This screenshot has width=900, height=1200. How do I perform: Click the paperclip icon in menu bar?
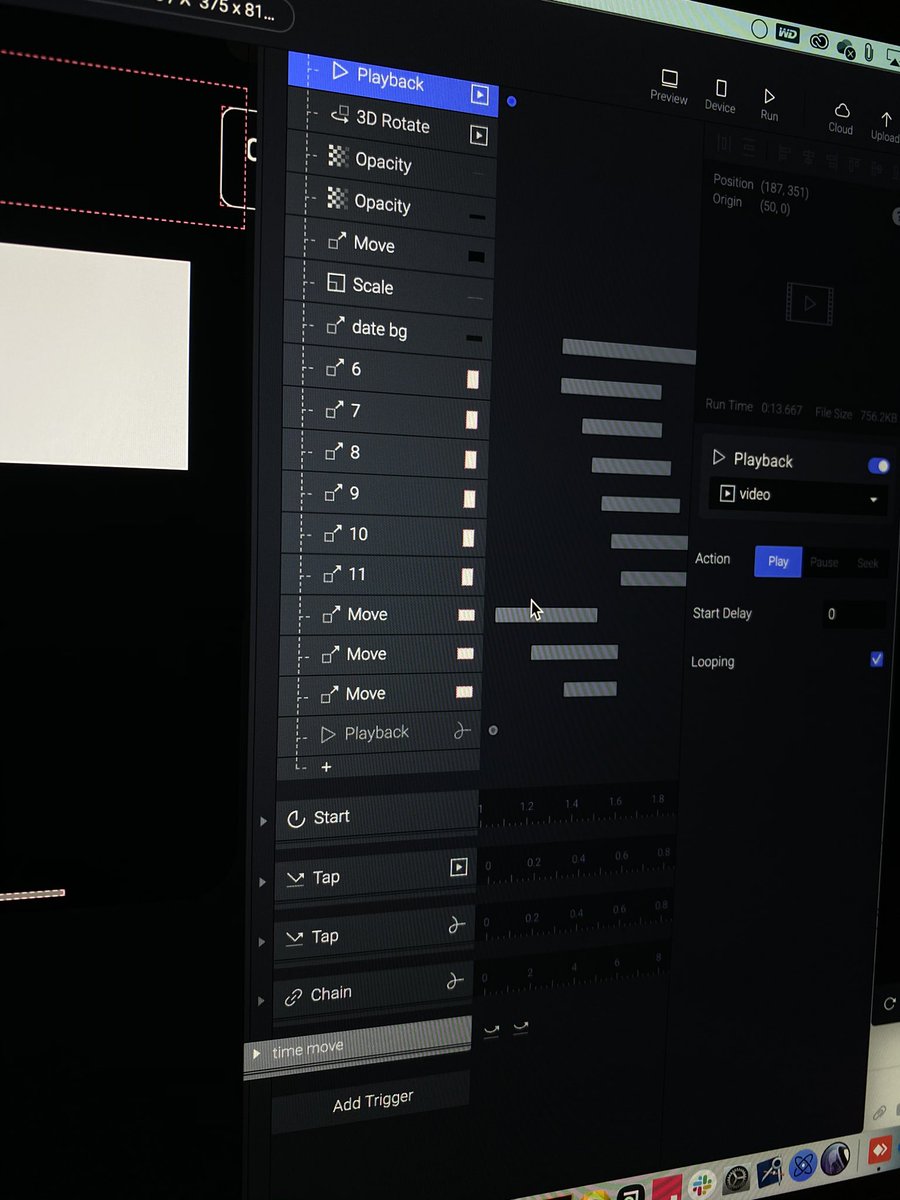pyautogui.click(x=868, y=50)
